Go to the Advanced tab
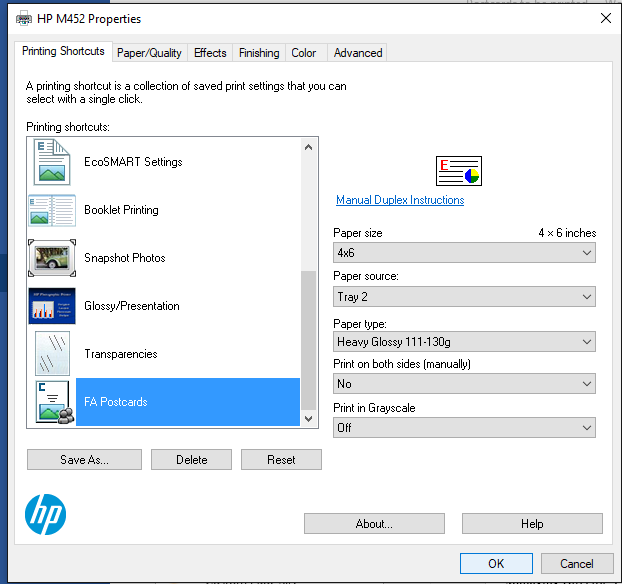Image resolution: width=622 pixels, height=584 pixels. tap(358, 53)
